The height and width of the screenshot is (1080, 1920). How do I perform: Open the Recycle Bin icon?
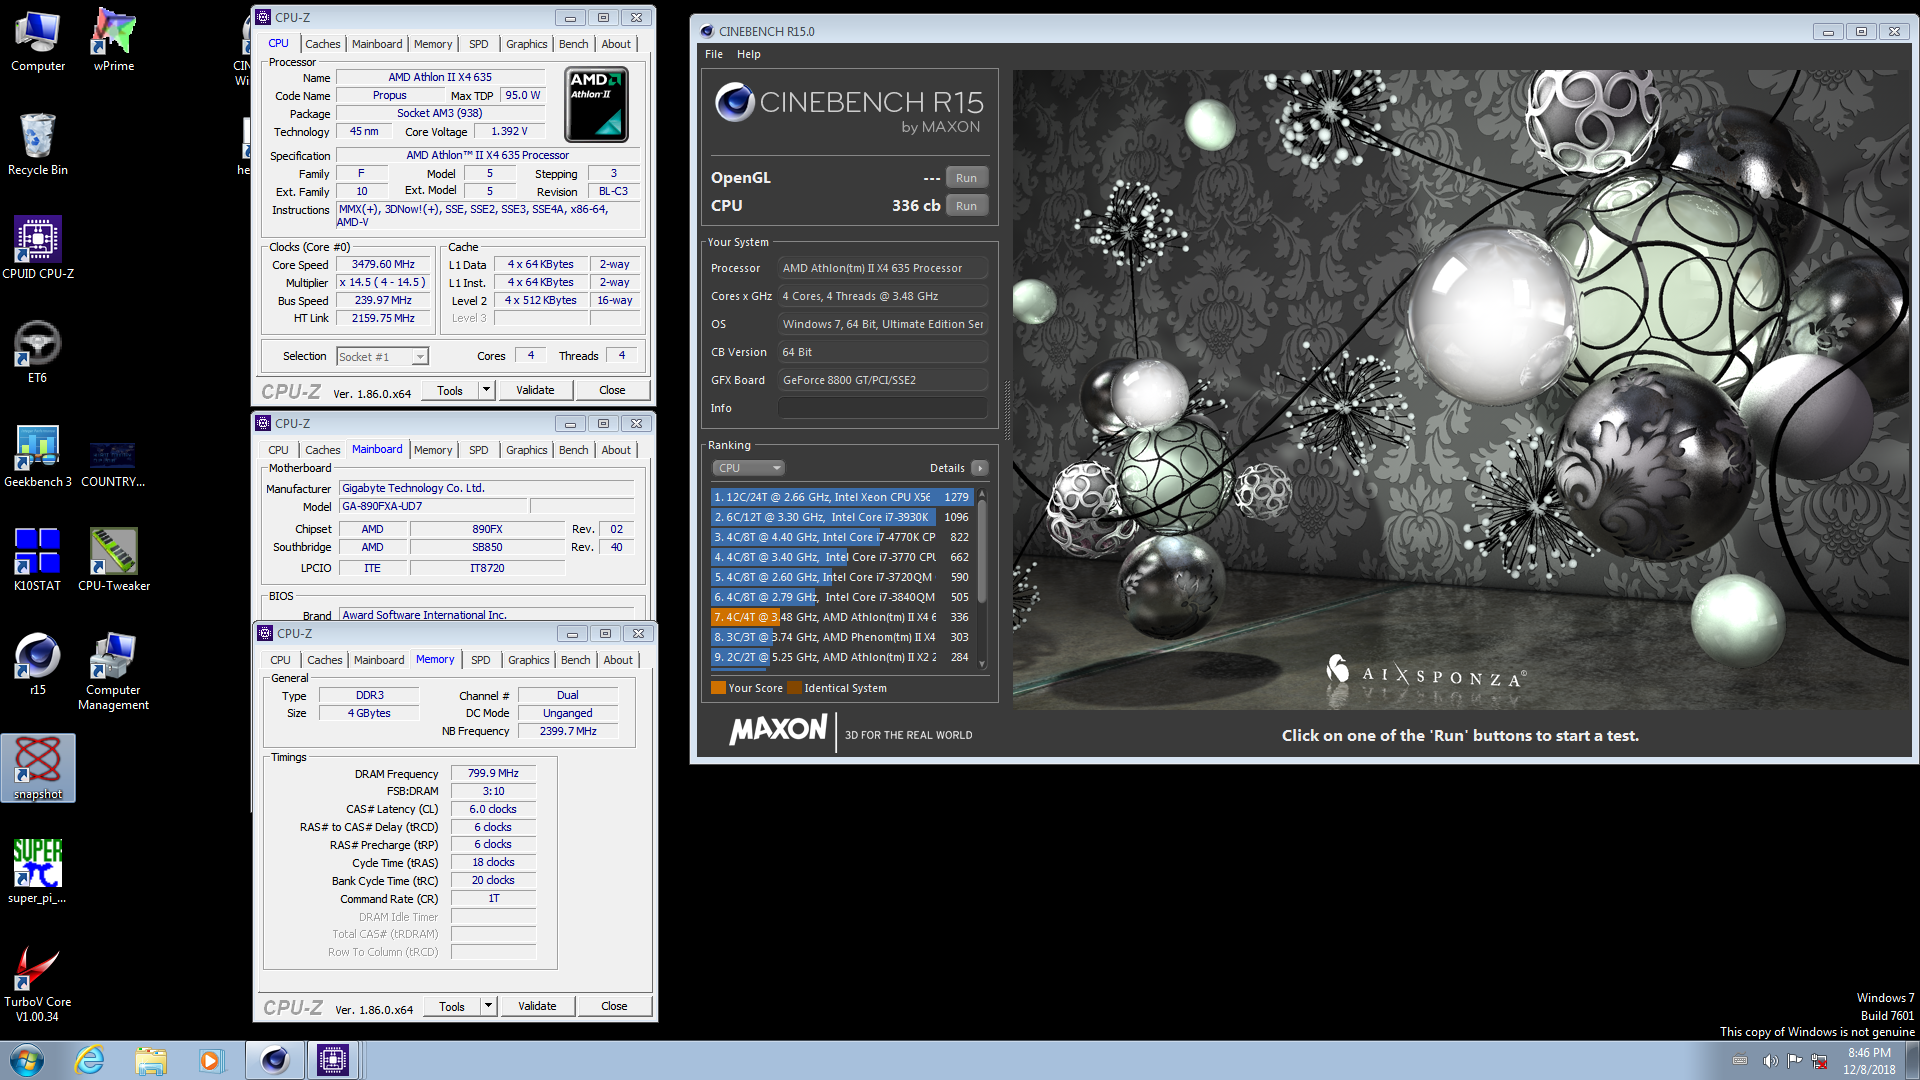38,143
